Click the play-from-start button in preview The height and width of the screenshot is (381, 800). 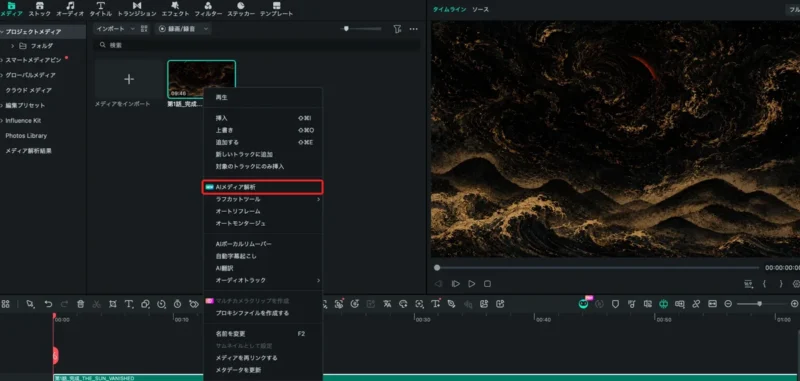click(x=456, y=284)
